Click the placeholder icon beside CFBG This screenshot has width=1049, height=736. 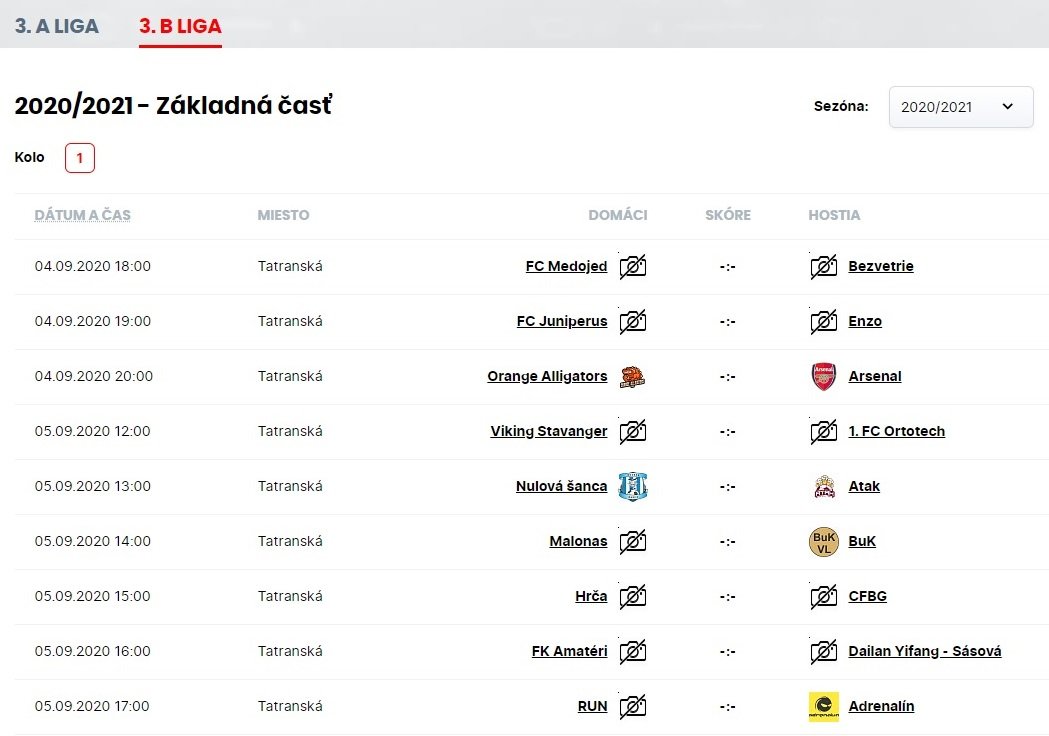[x=823, y=597]
